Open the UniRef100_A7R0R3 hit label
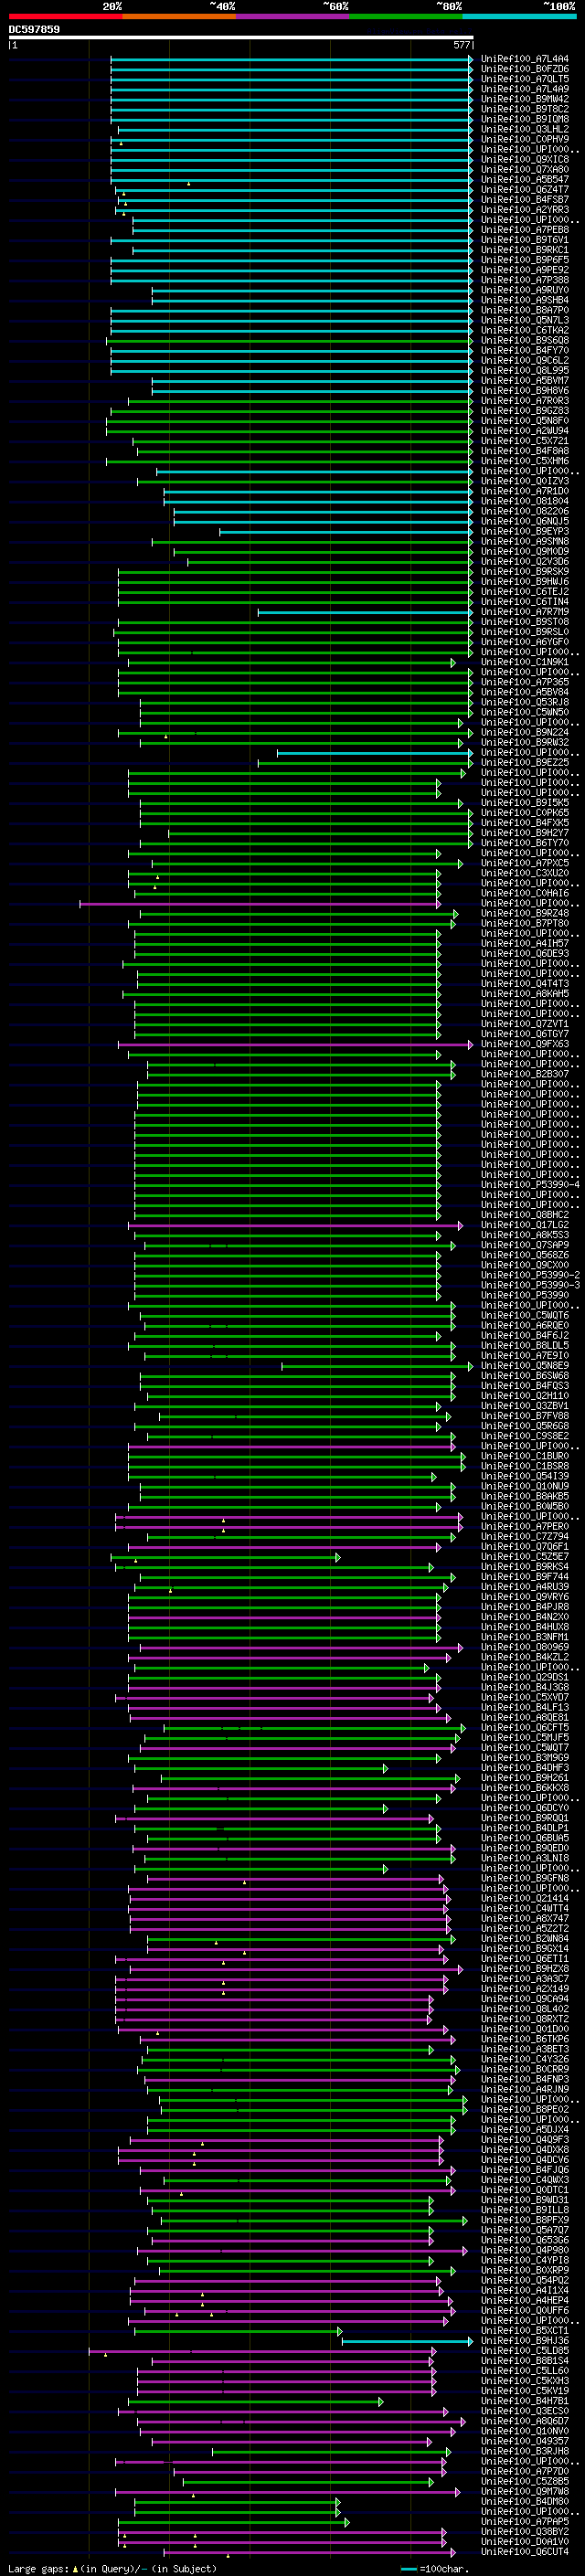Viewport: 585px width, 2576px height. pyautogui.click(x=525, y=401)
